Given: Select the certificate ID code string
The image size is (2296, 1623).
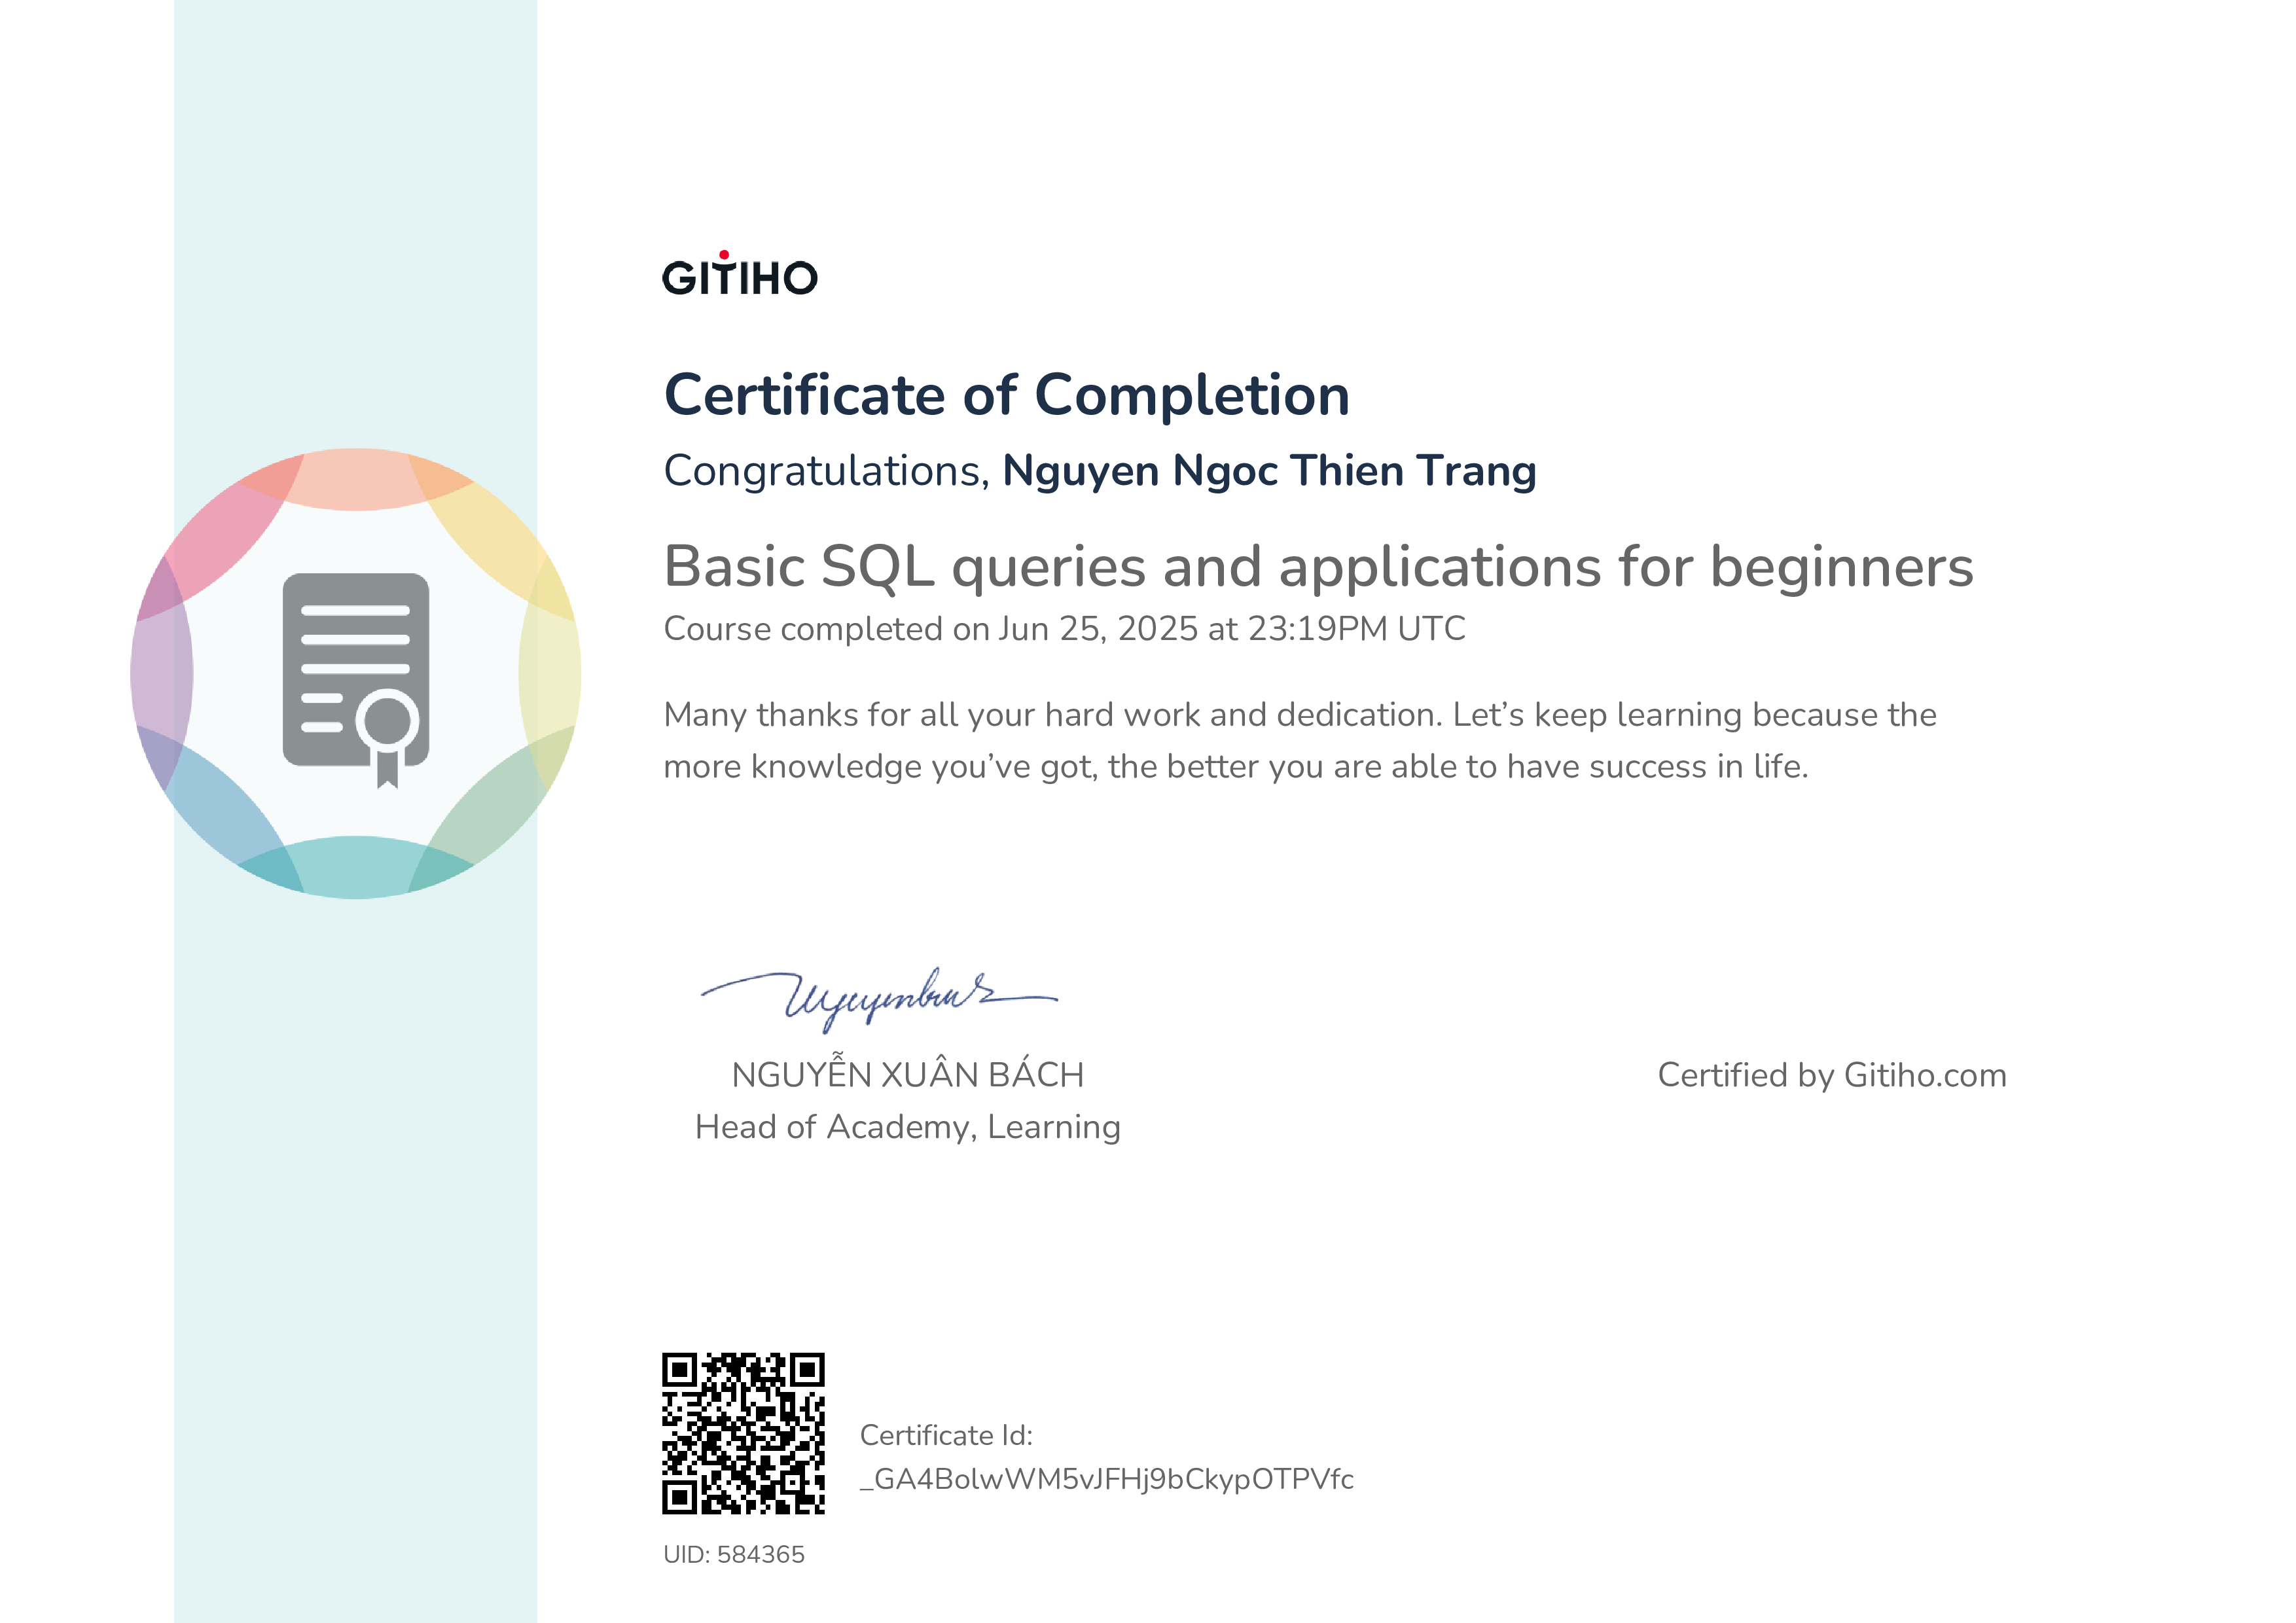Looking at the screenshot, I should click(x=1106, y=1480).
